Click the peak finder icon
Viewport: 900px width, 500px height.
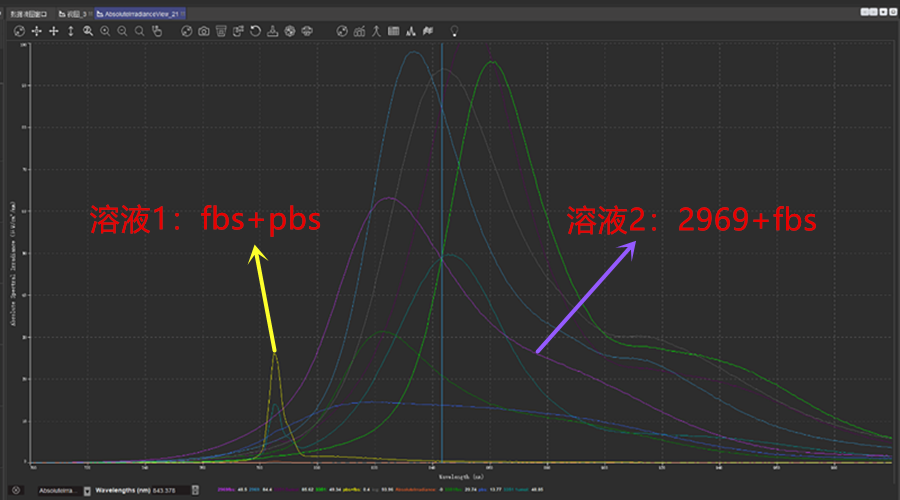[x=376, y=32]
